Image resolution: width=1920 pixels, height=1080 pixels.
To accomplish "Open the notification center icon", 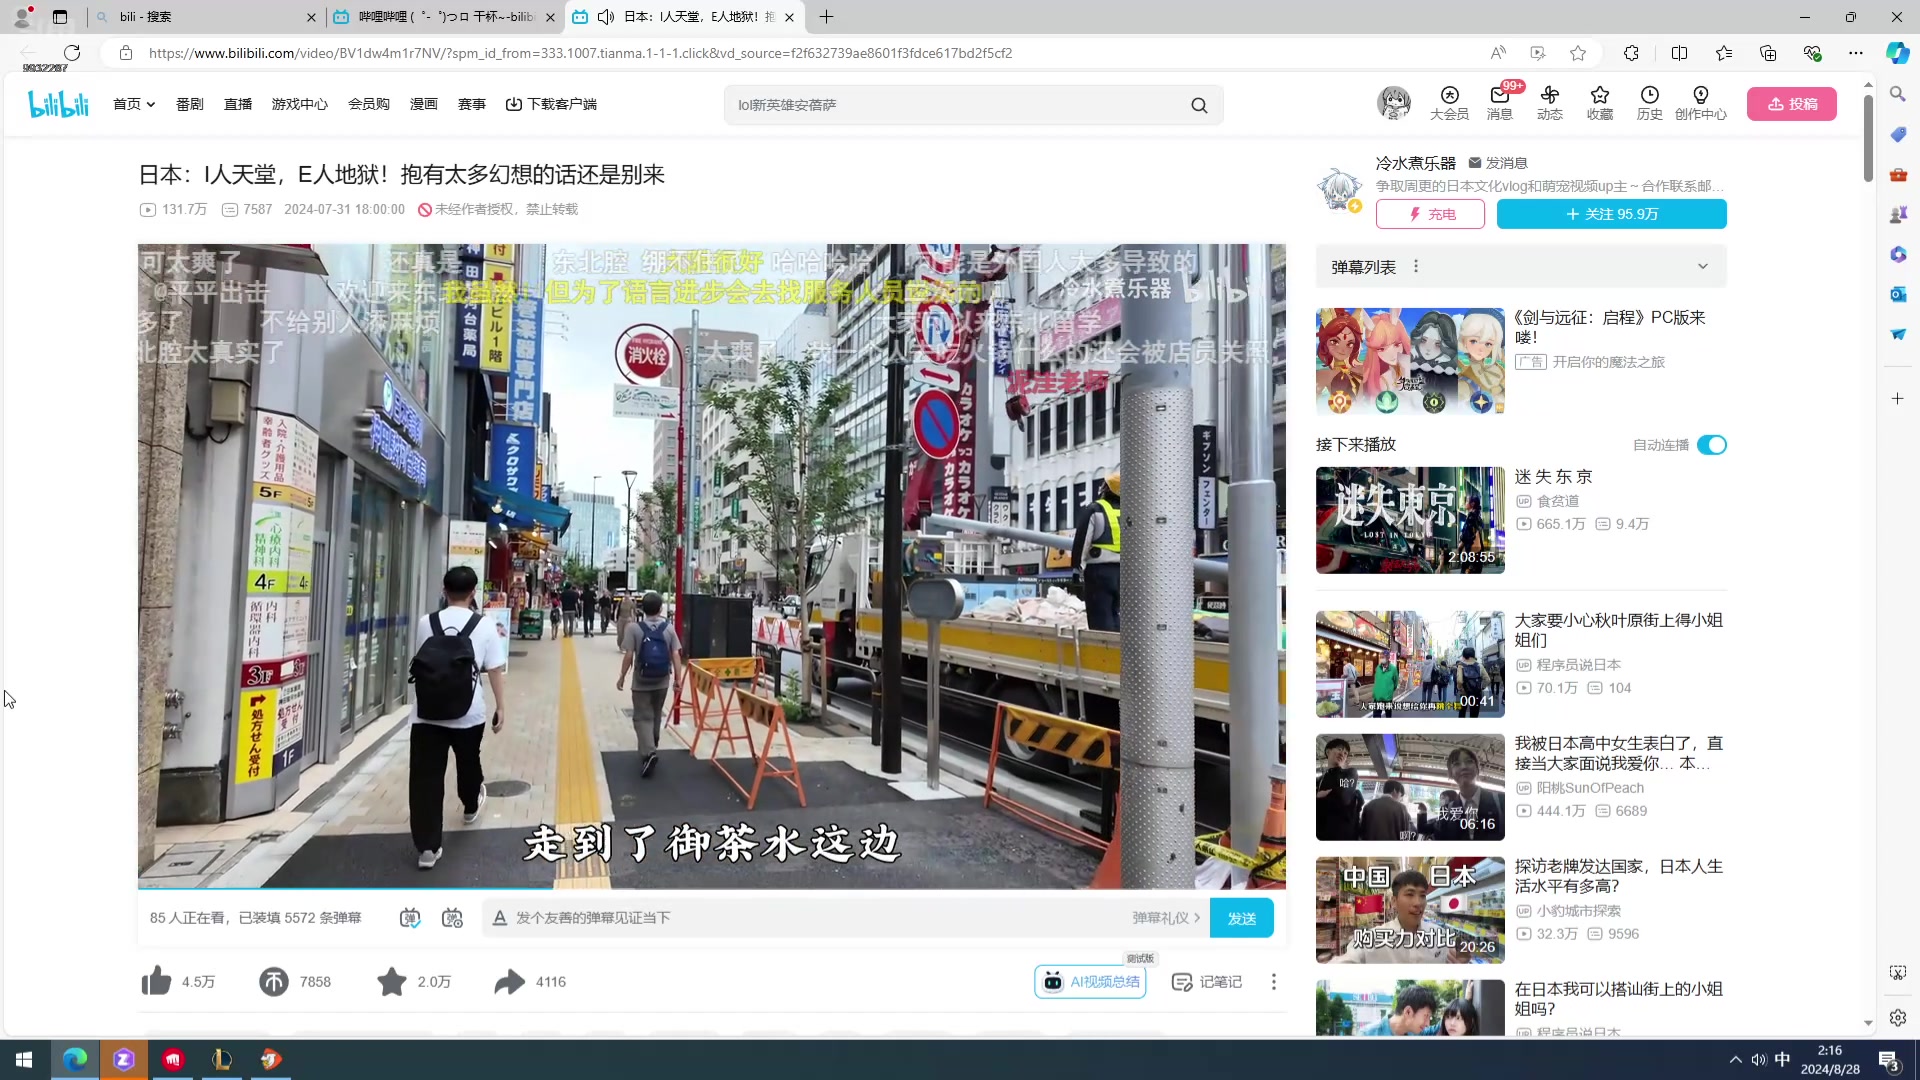I will click(x=1889, y=1060).
